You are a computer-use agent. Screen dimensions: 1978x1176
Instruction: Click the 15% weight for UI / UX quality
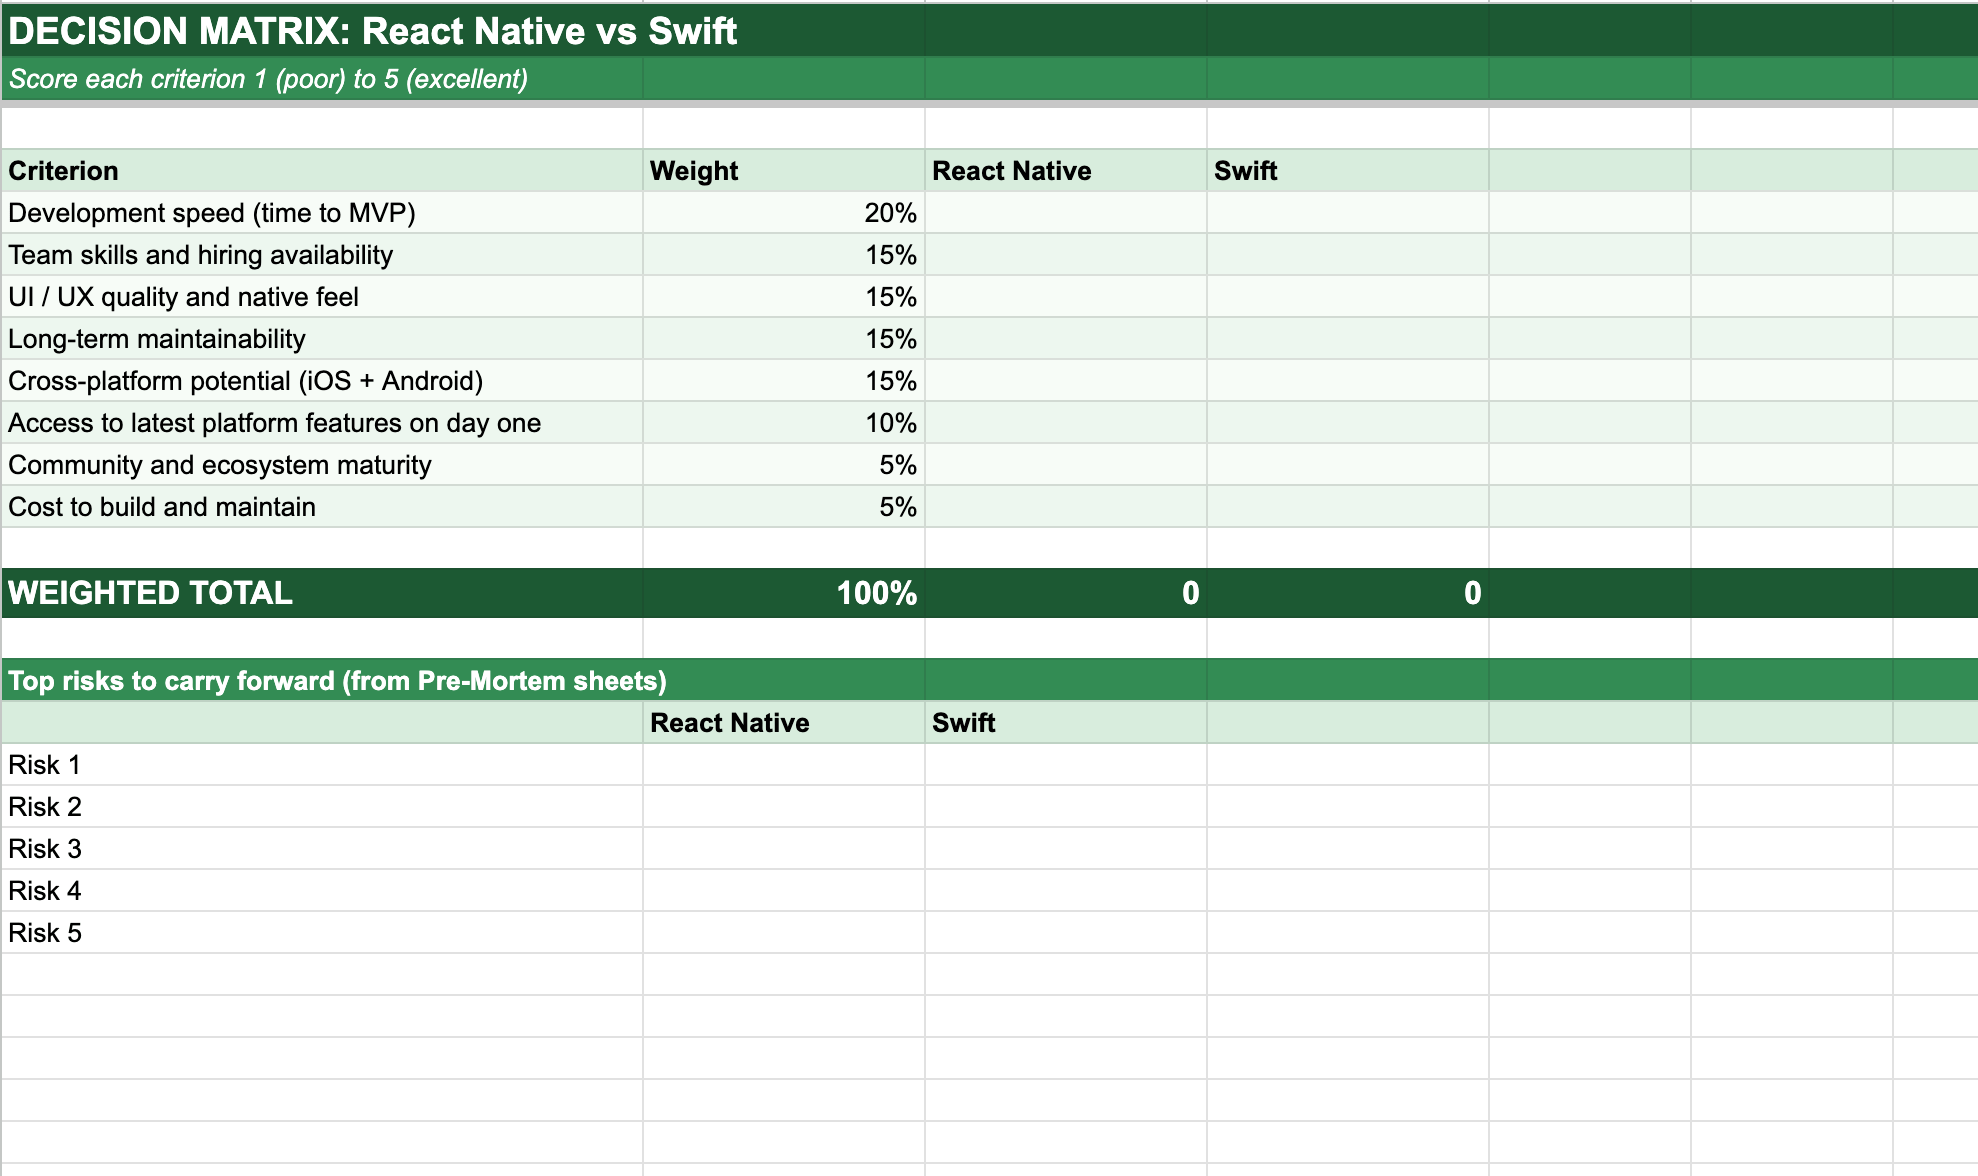784,297
